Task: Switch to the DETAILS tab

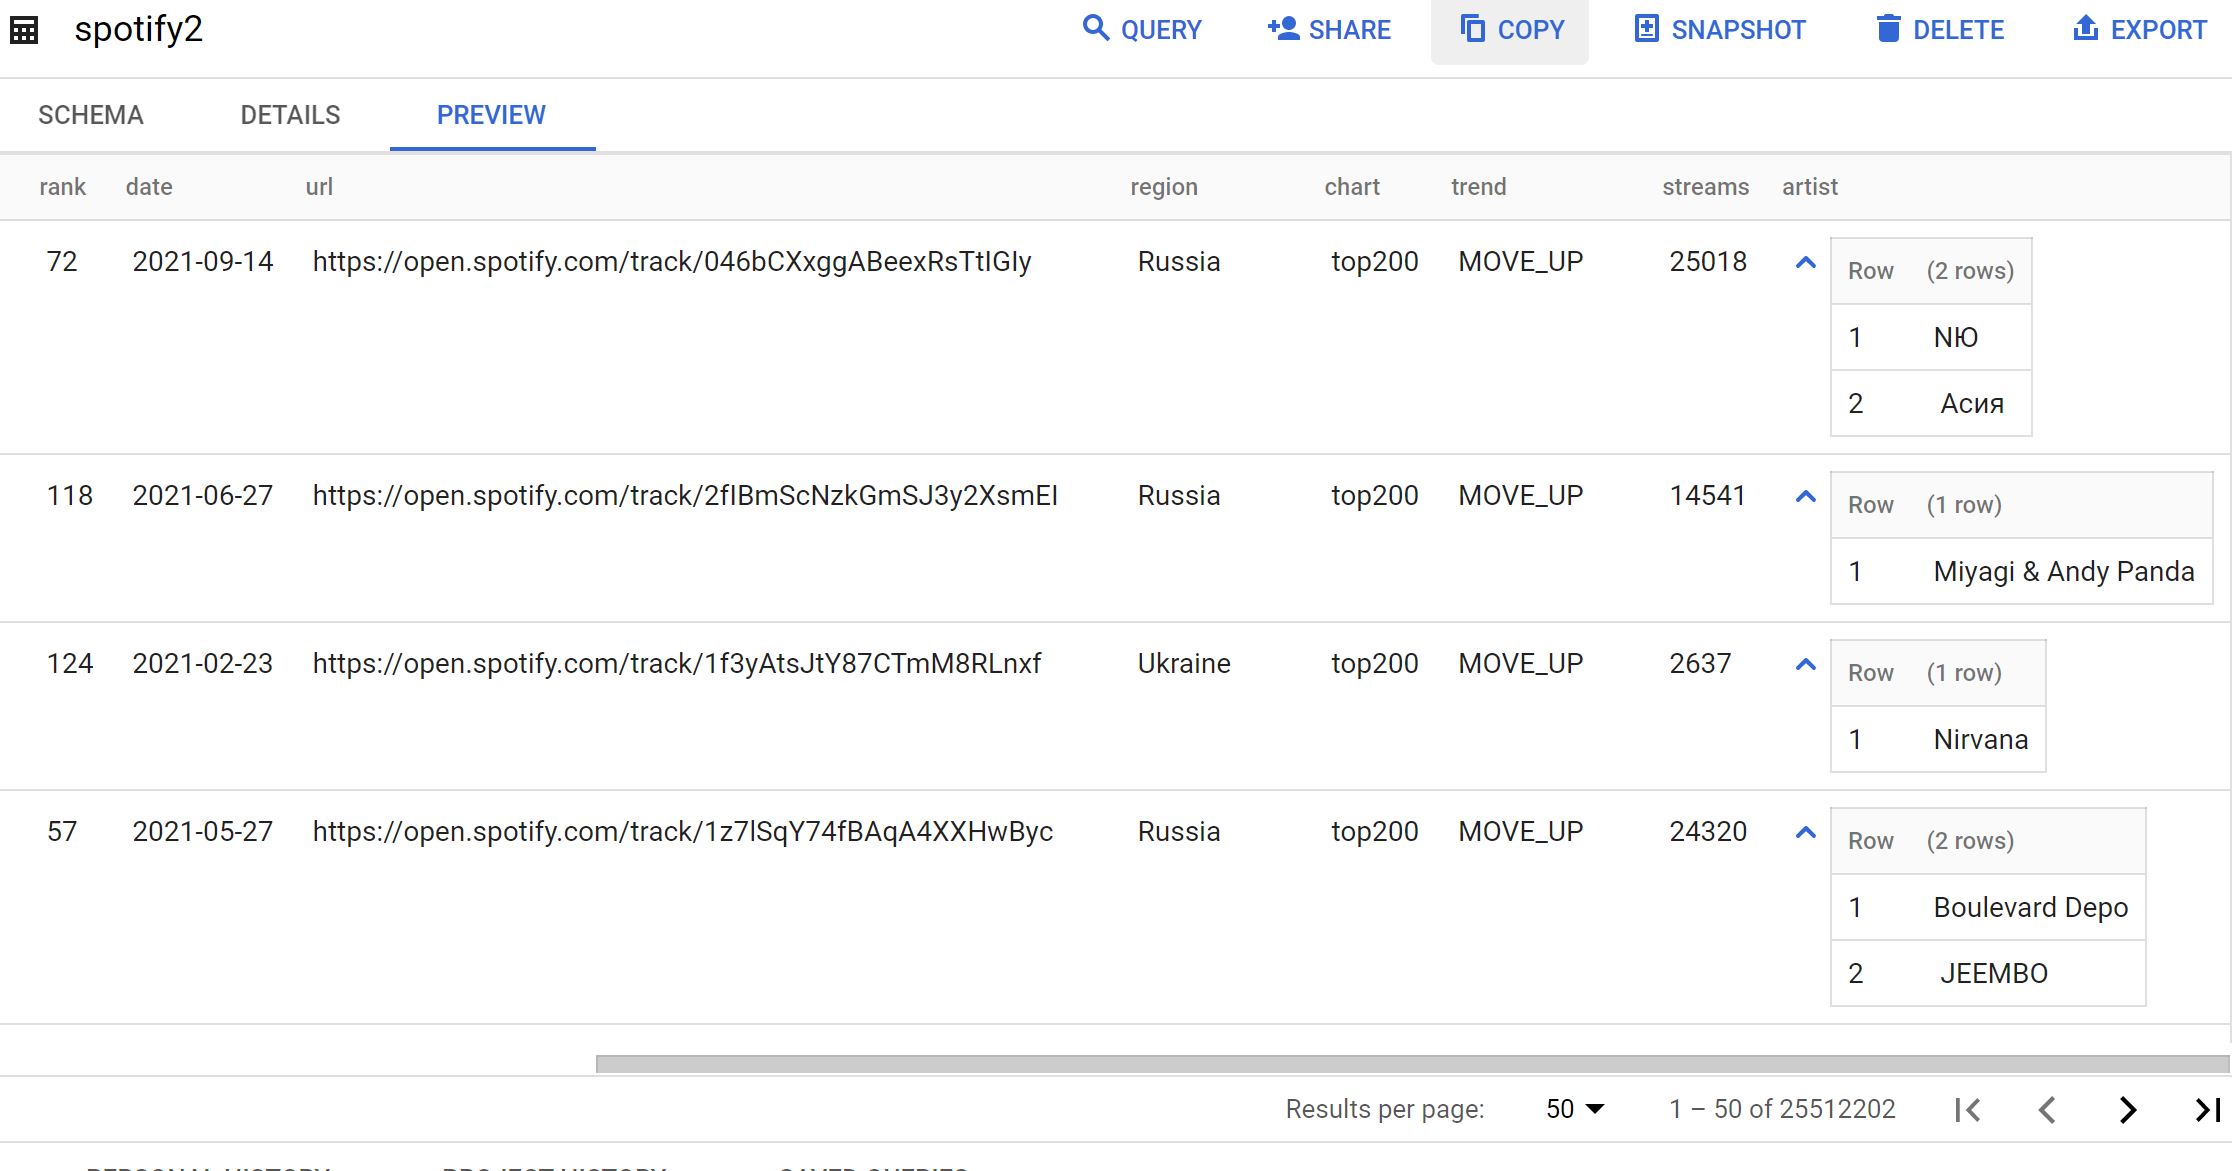Action: [290, 115]
